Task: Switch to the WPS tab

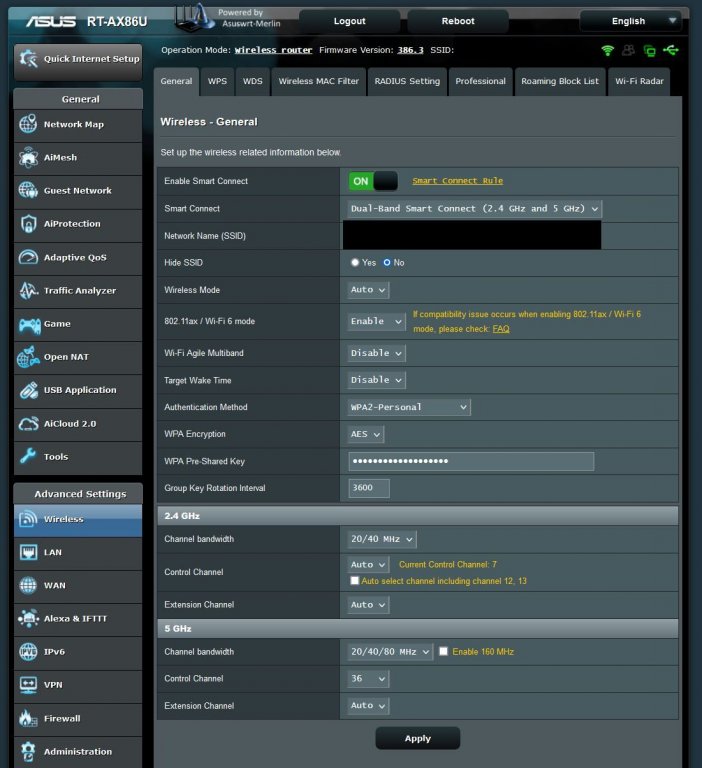Action: tap(217, 81)
